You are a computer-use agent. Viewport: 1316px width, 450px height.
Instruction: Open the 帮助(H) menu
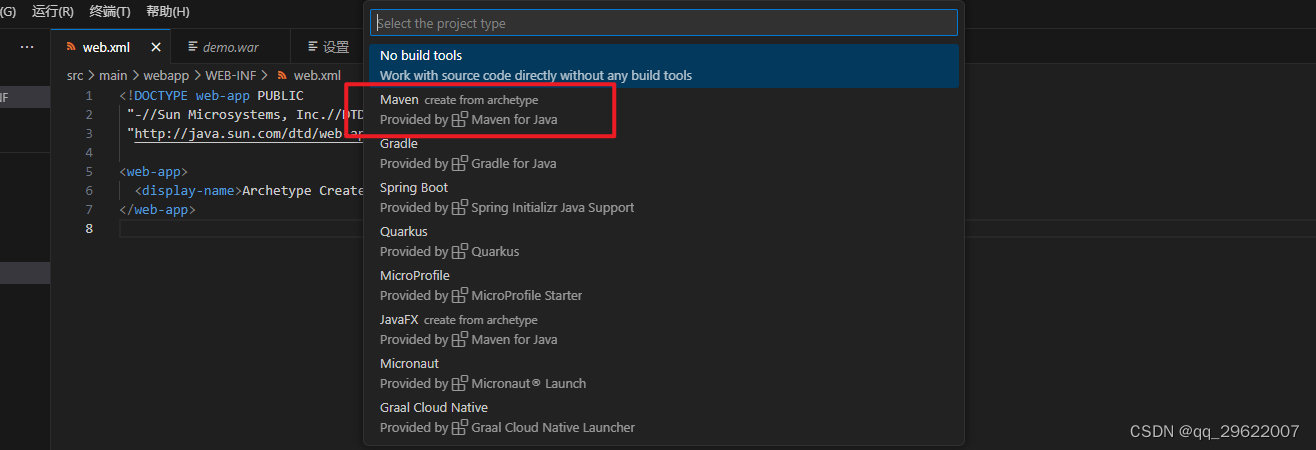(167, 12)
